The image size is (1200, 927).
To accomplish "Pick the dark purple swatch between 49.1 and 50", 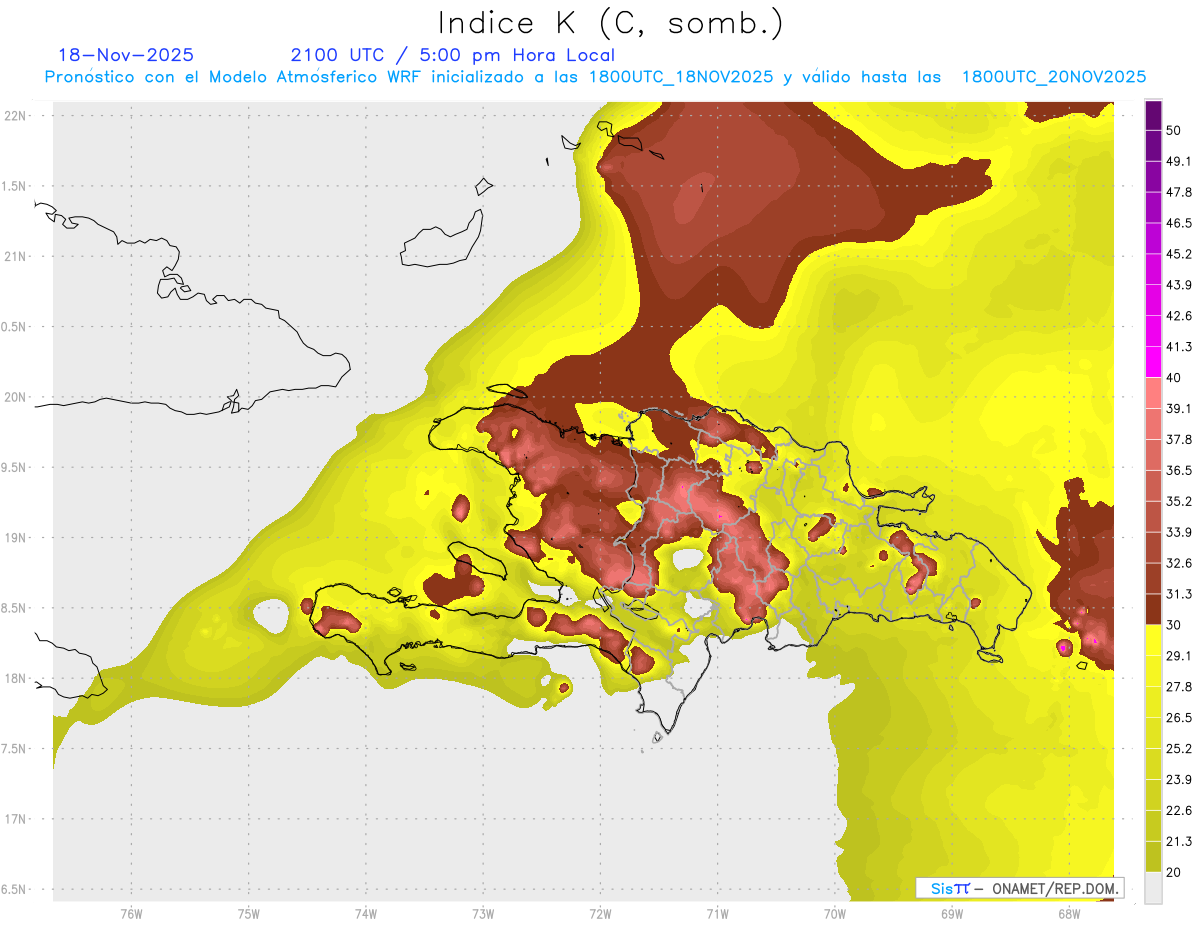I will point(1153,145).
